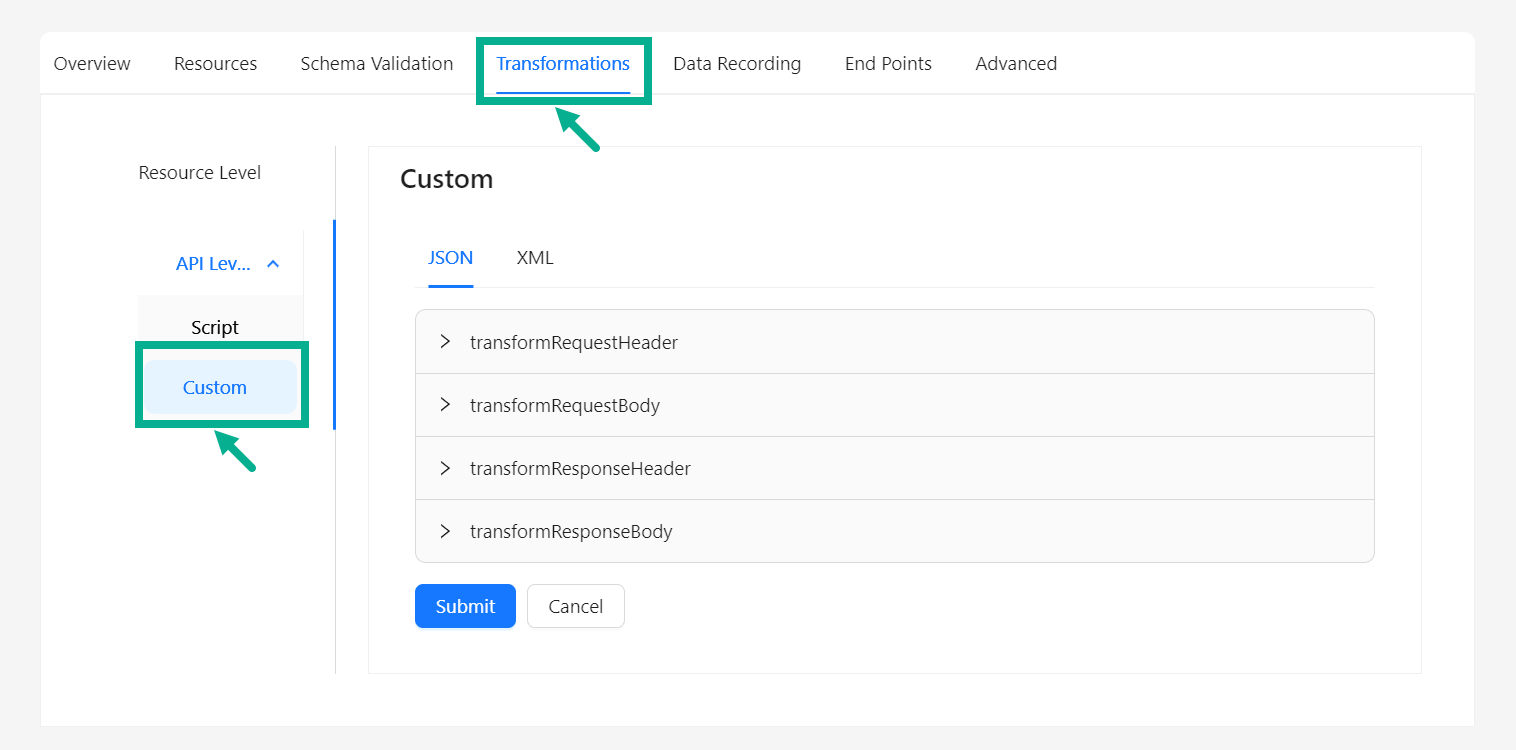Switch to the Overview tab
The width and height of the screenshot is (1516, 750).
point(92,64)
